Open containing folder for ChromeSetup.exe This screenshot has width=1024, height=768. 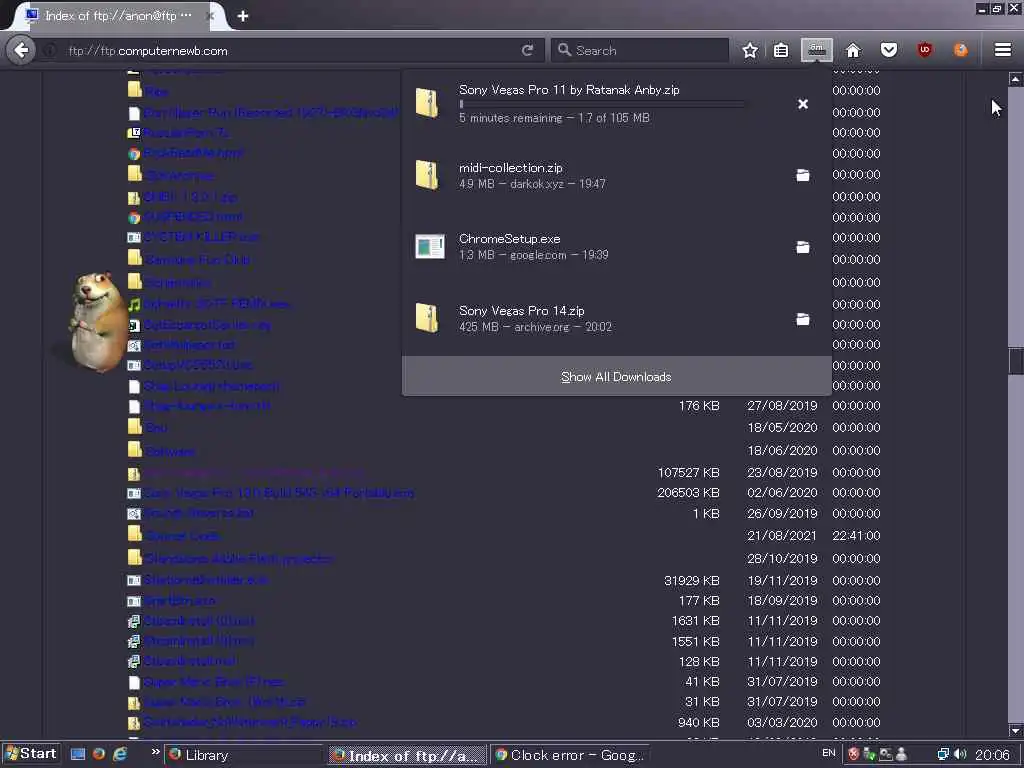pyautogui.click(x=803, y=247)
